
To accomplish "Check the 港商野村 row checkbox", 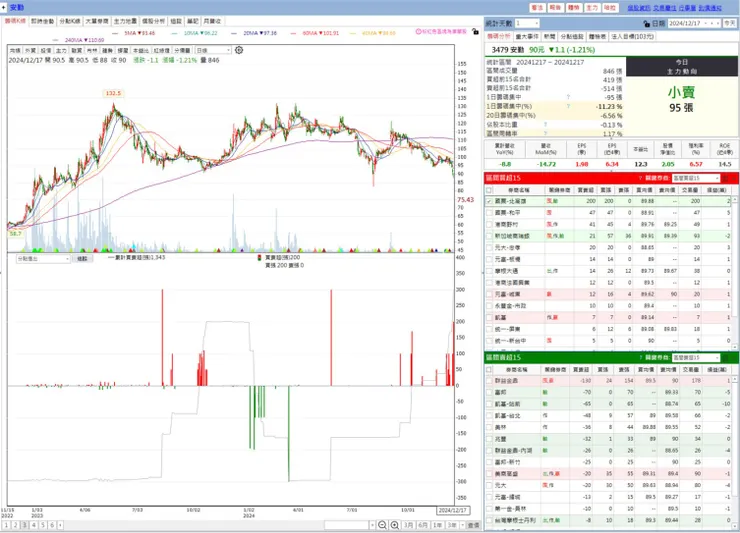I will pos(489,225).
